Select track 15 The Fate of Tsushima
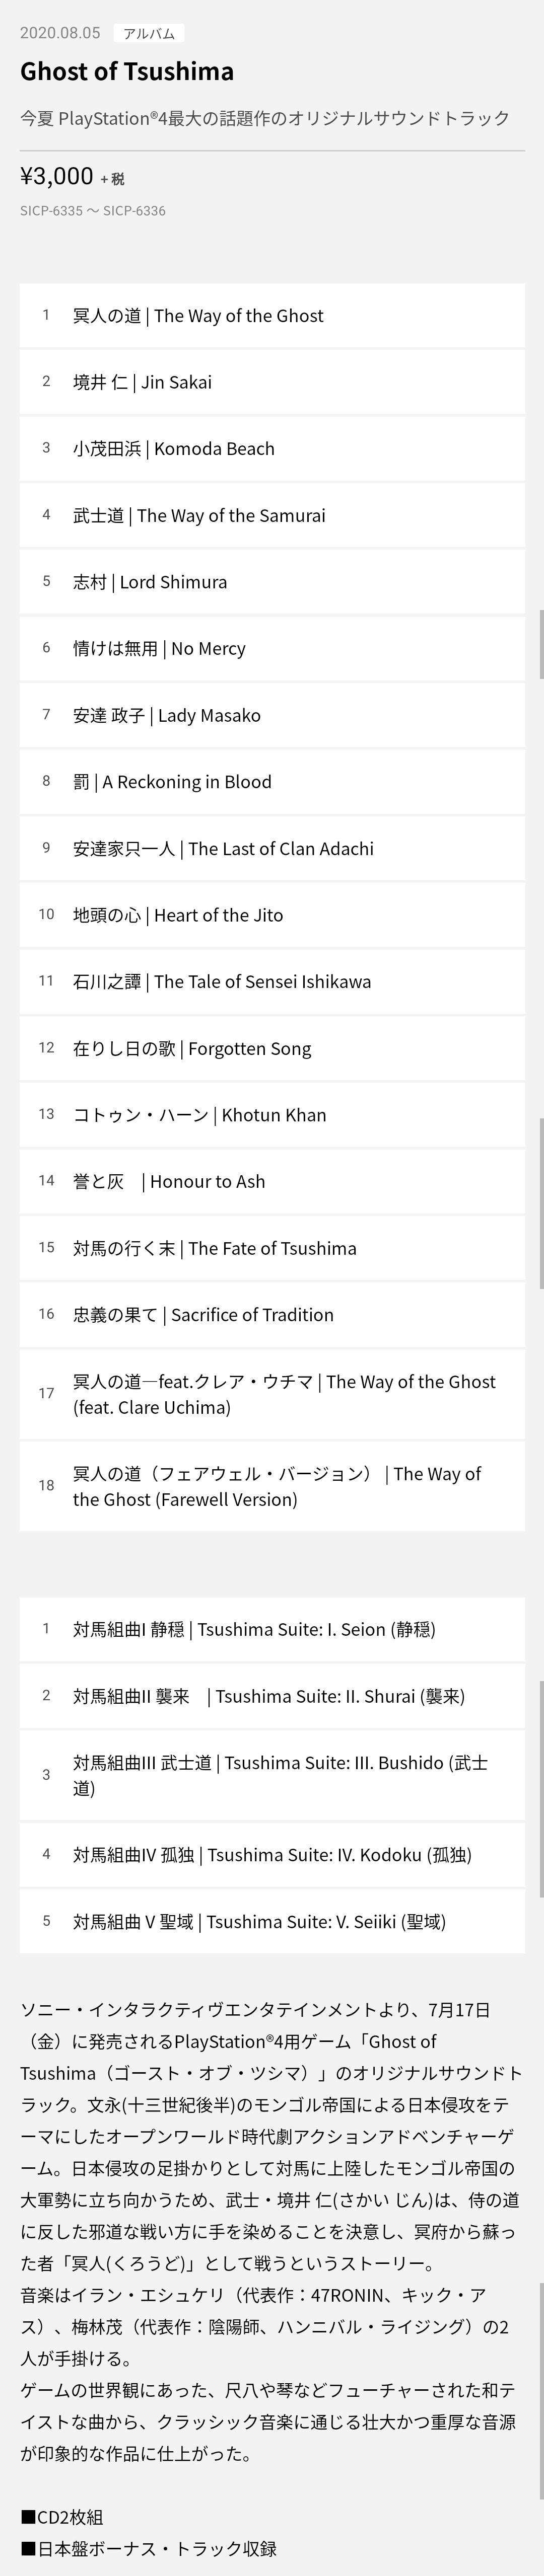This screenshot has height=2576, width=544. click(272, 1249)
